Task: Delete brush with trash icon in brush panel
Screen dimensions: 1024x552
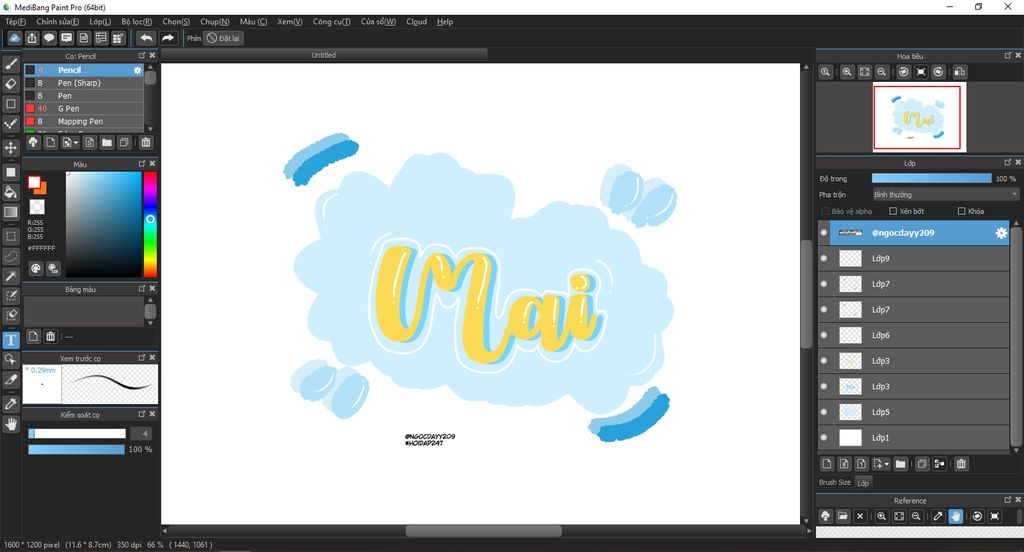Action: [x=146, y=142]
